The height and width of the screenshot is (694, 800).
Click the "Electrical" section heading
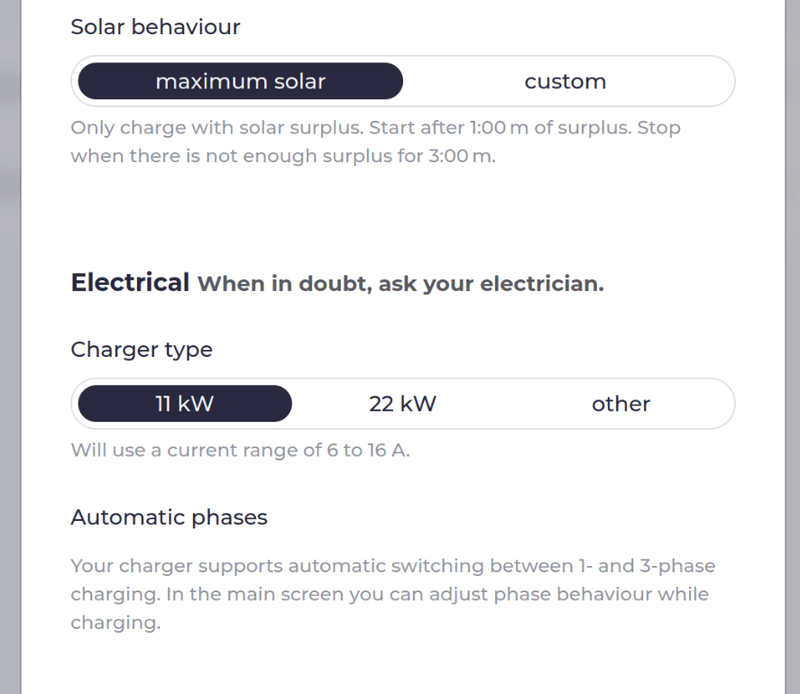pos(130,283)
